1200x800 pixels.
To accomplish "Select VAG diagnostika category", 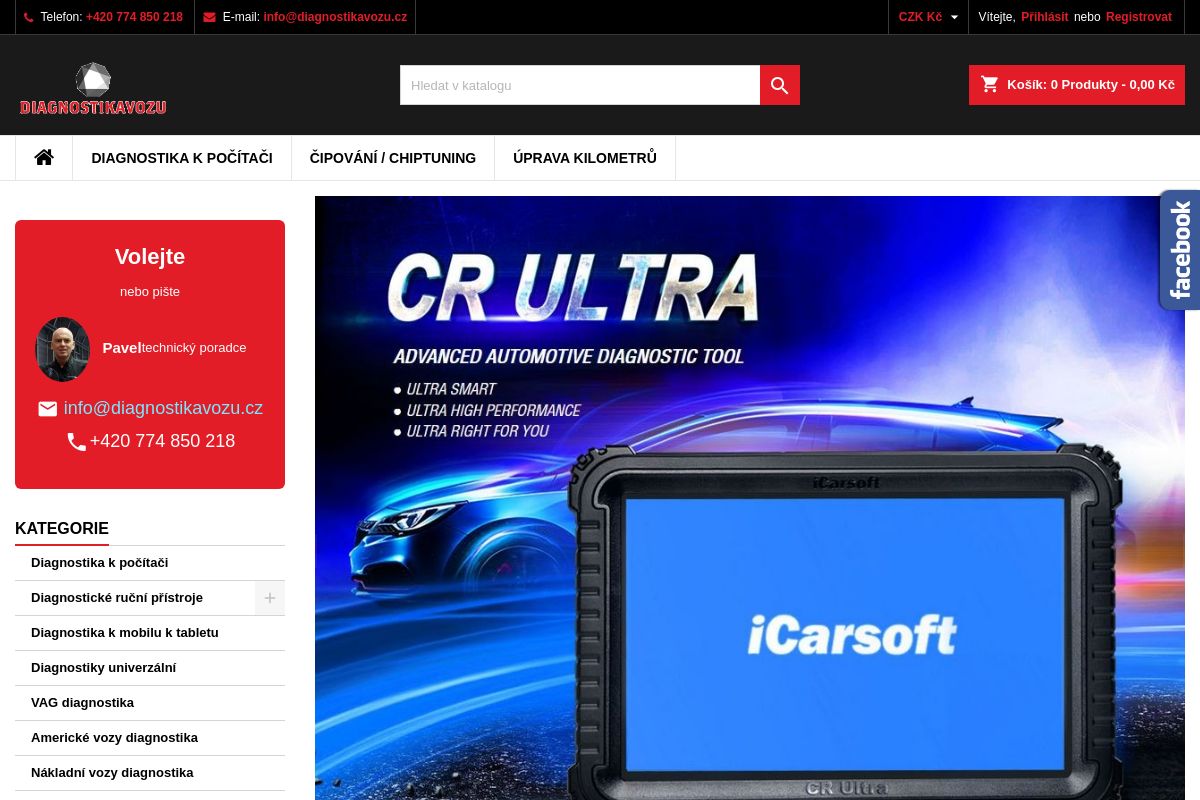I will pos(82,703).
